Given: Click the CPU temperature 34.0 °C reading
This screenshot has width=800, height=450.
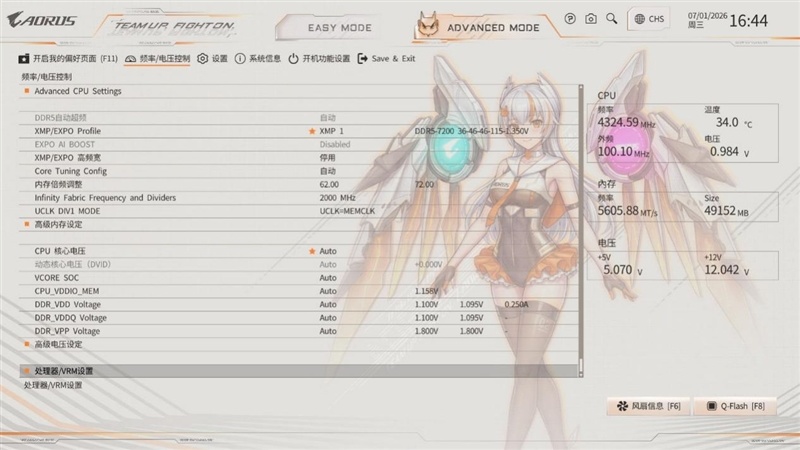Looking at the screenshot, I should pos(734,122).
